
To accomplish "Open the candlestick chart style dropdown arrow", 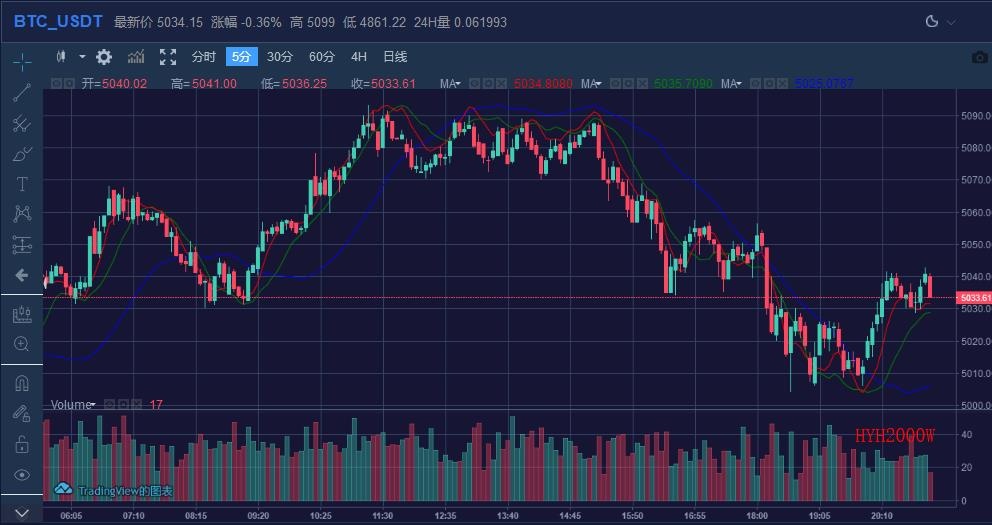I will pyautogui.click(x=82, y=57).
